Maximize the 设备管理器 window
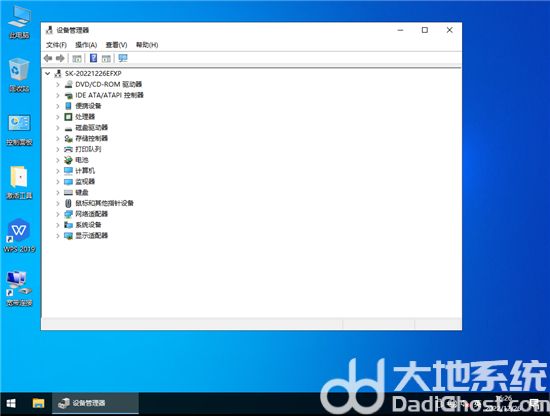 click(425, 30)
